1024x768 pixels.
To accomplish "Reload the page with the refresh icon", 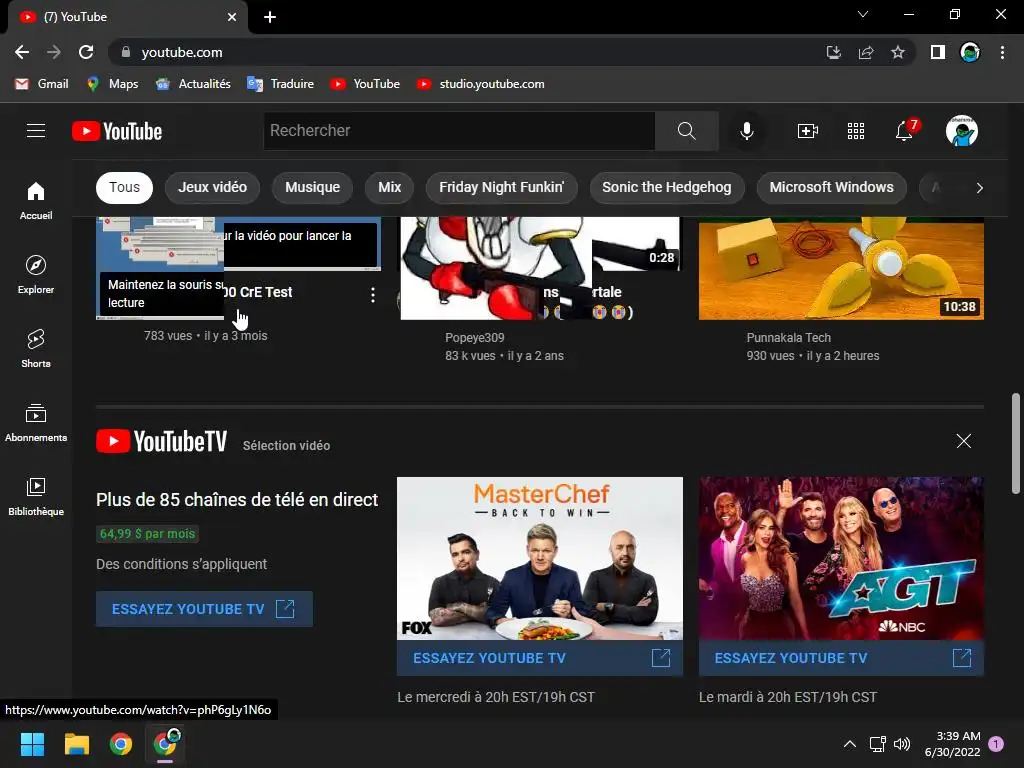I will click(x=86, y=52).
